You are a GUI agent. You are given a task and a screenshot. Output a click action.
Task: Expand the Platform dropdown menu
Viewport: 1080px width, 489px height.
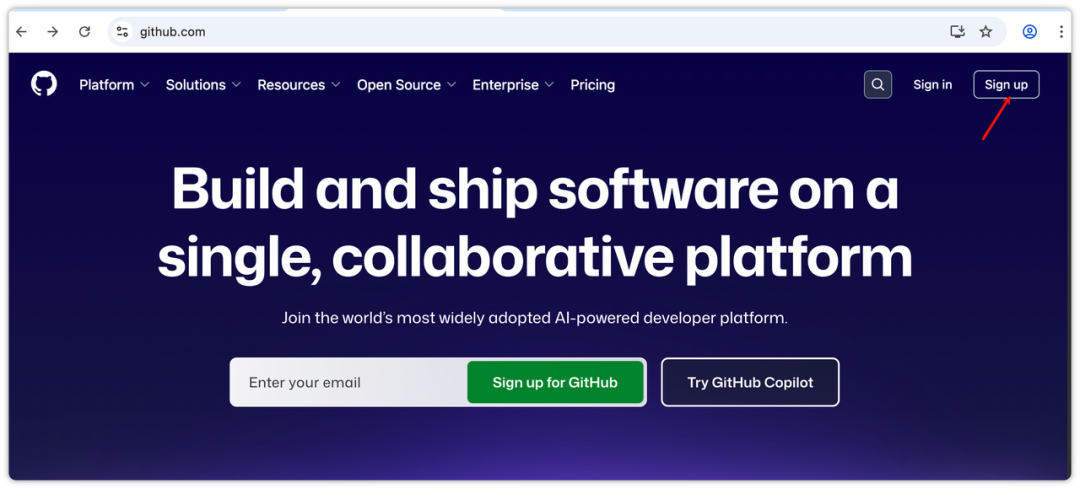click(x=114, y=85)
